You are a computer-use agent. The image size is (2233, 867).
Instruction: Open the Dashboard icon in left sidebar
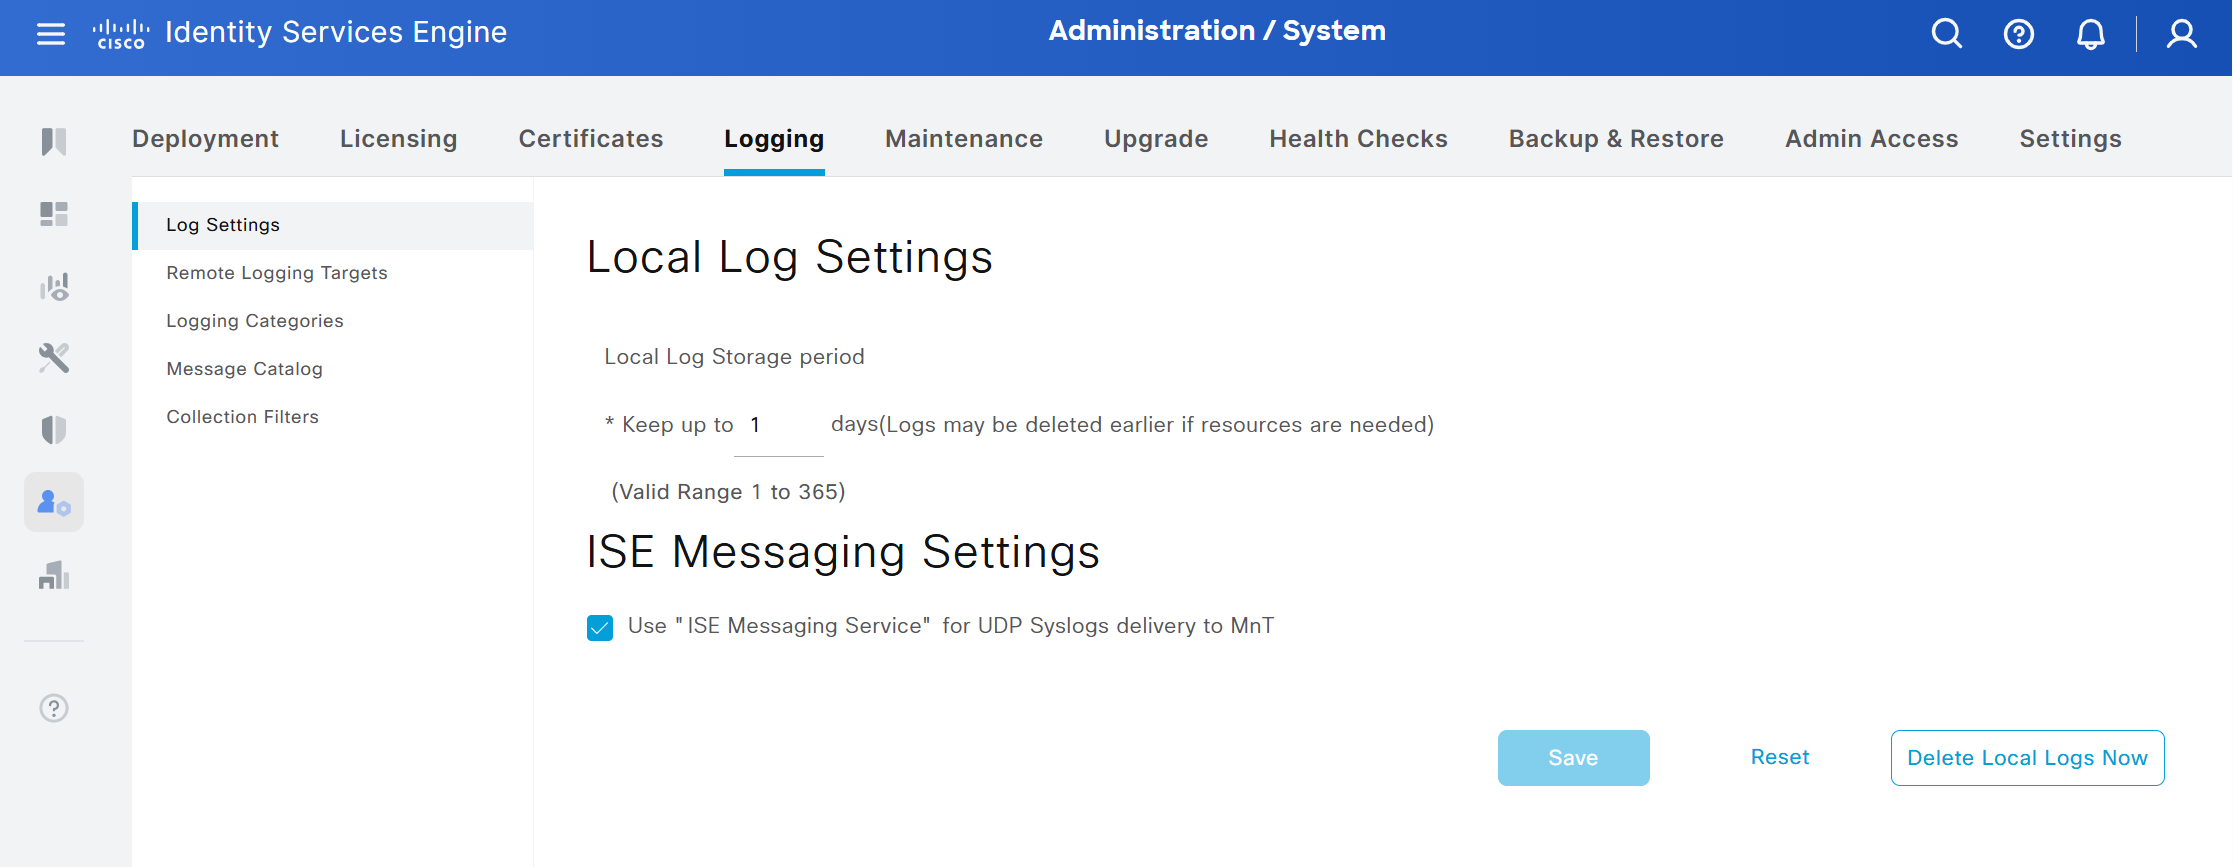point(54,214)
